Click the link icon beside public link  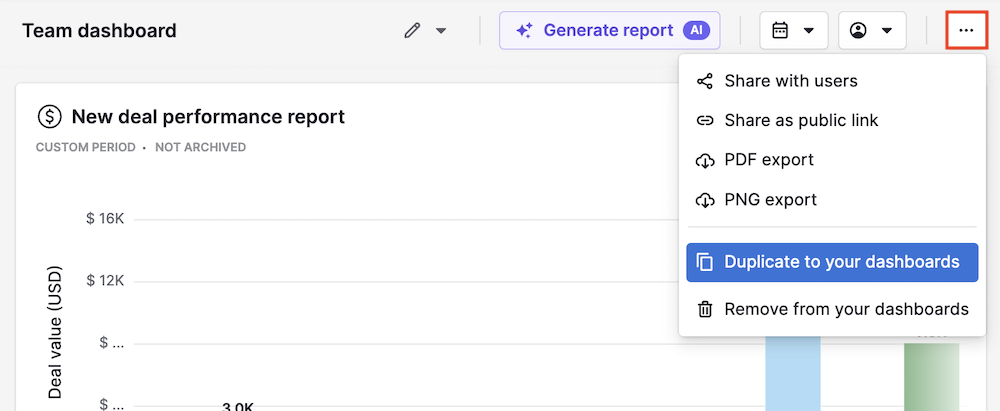(x=705, y=121)
